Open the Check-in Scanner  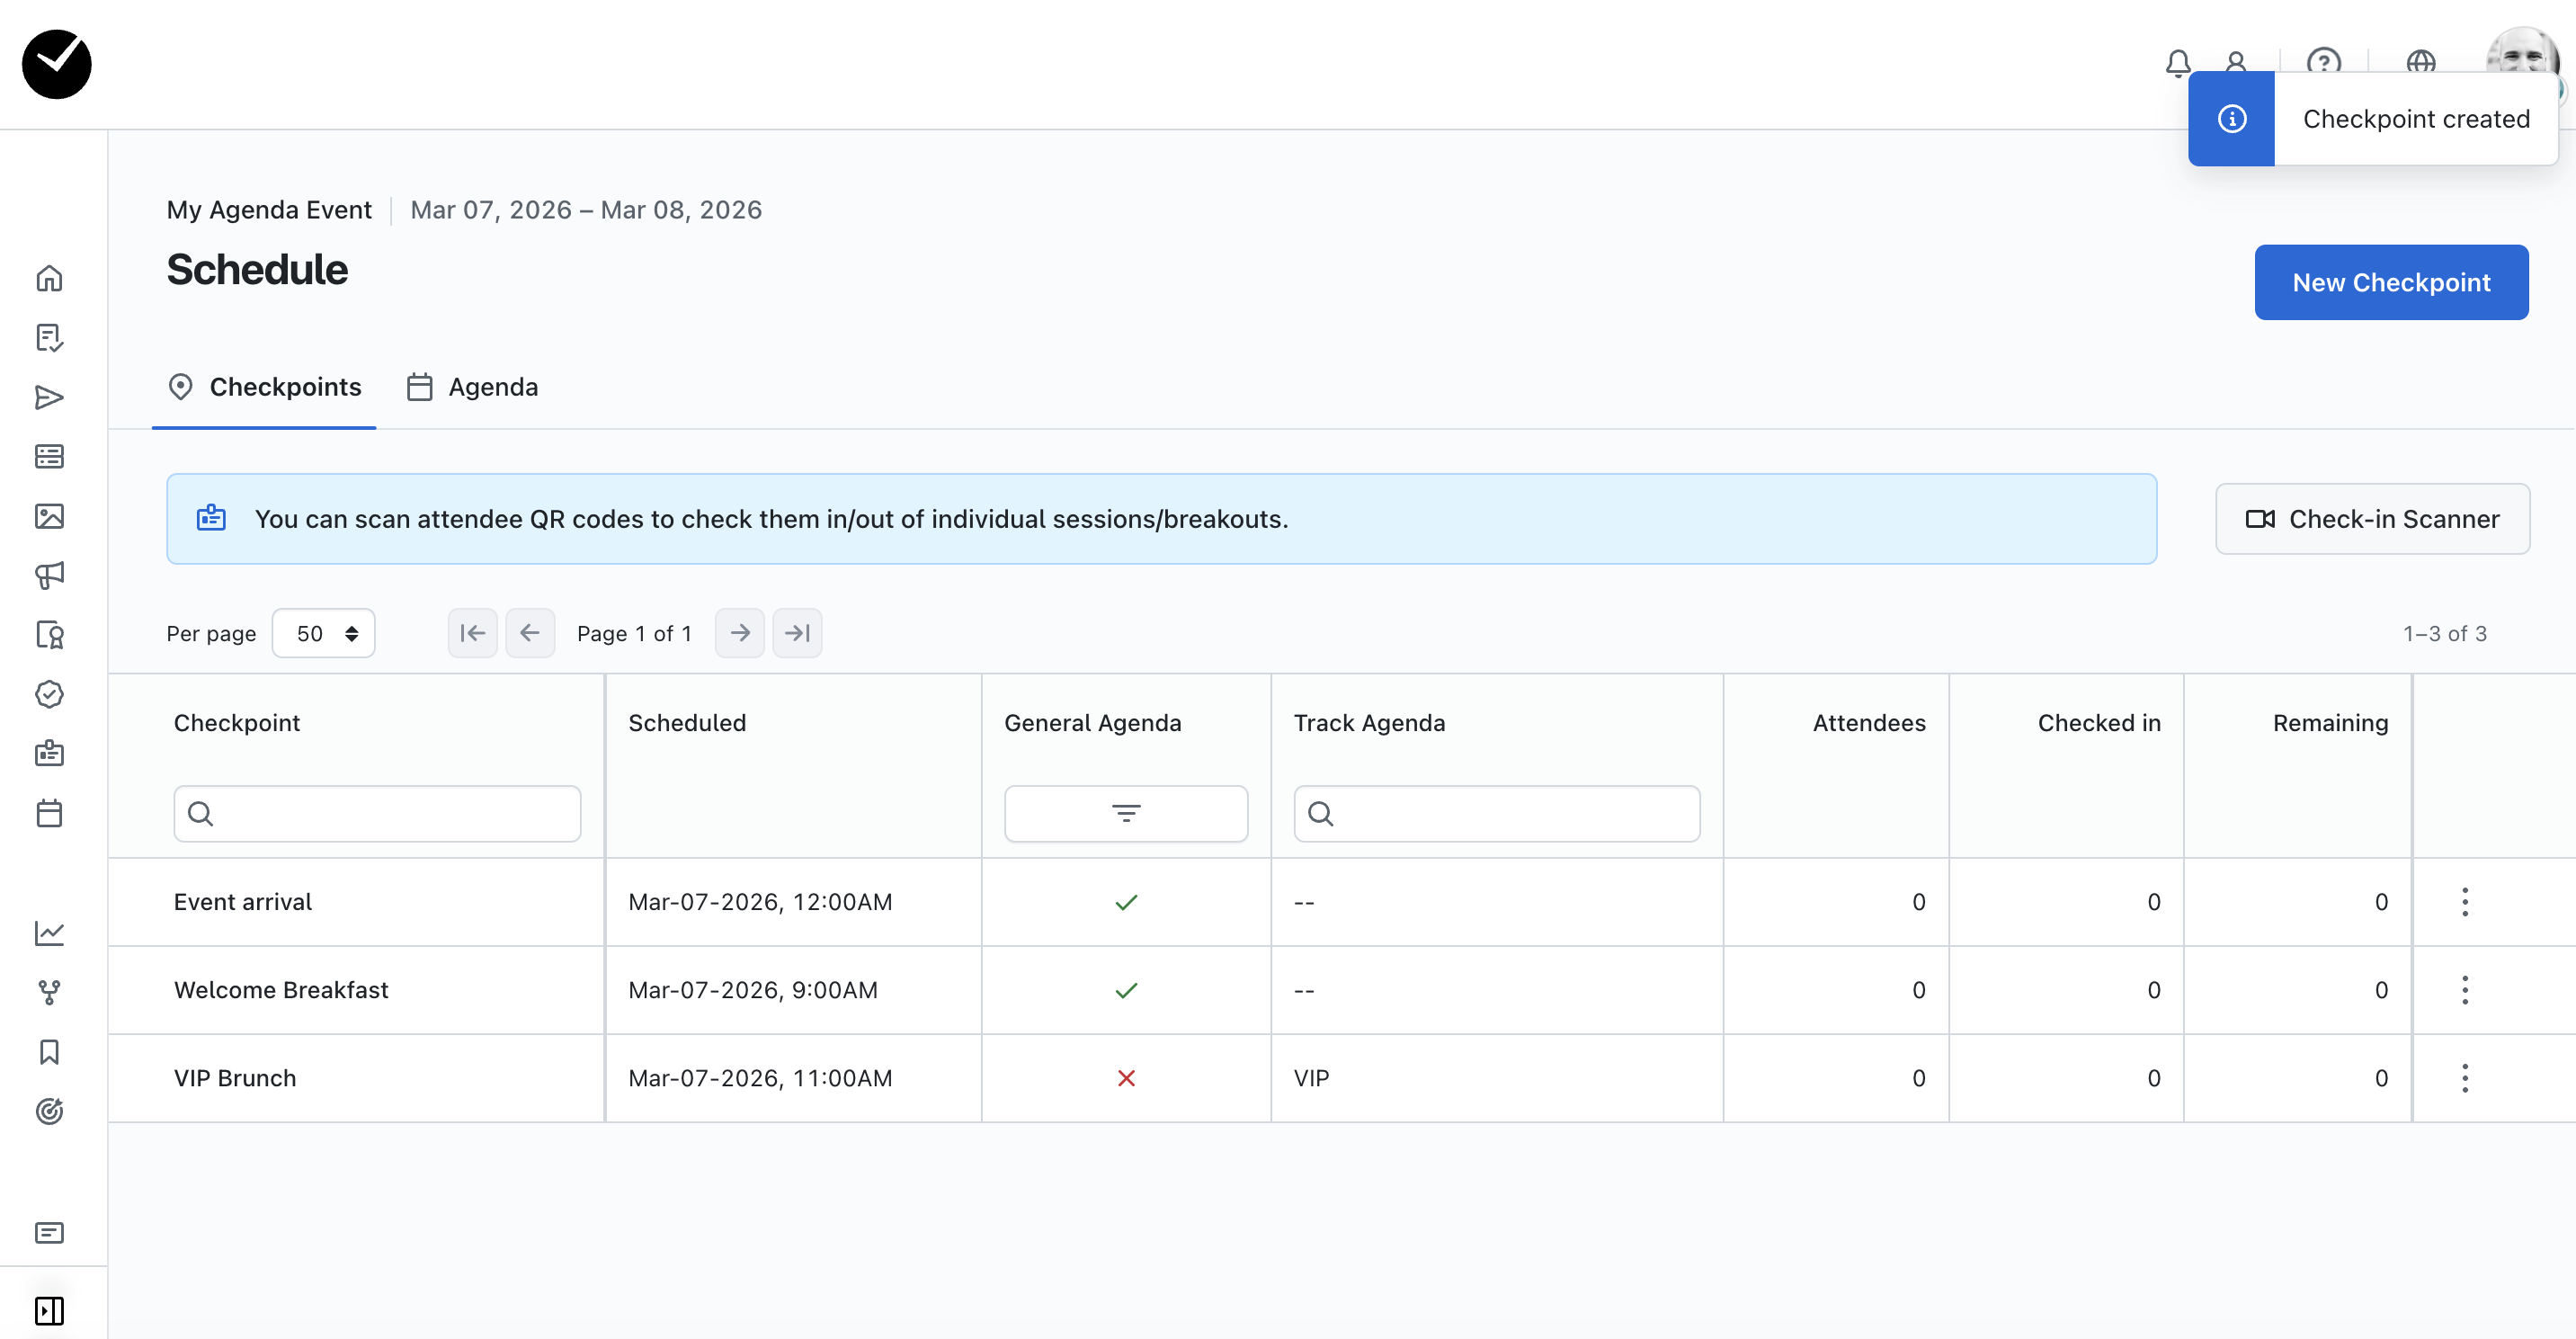(2372, 519)
